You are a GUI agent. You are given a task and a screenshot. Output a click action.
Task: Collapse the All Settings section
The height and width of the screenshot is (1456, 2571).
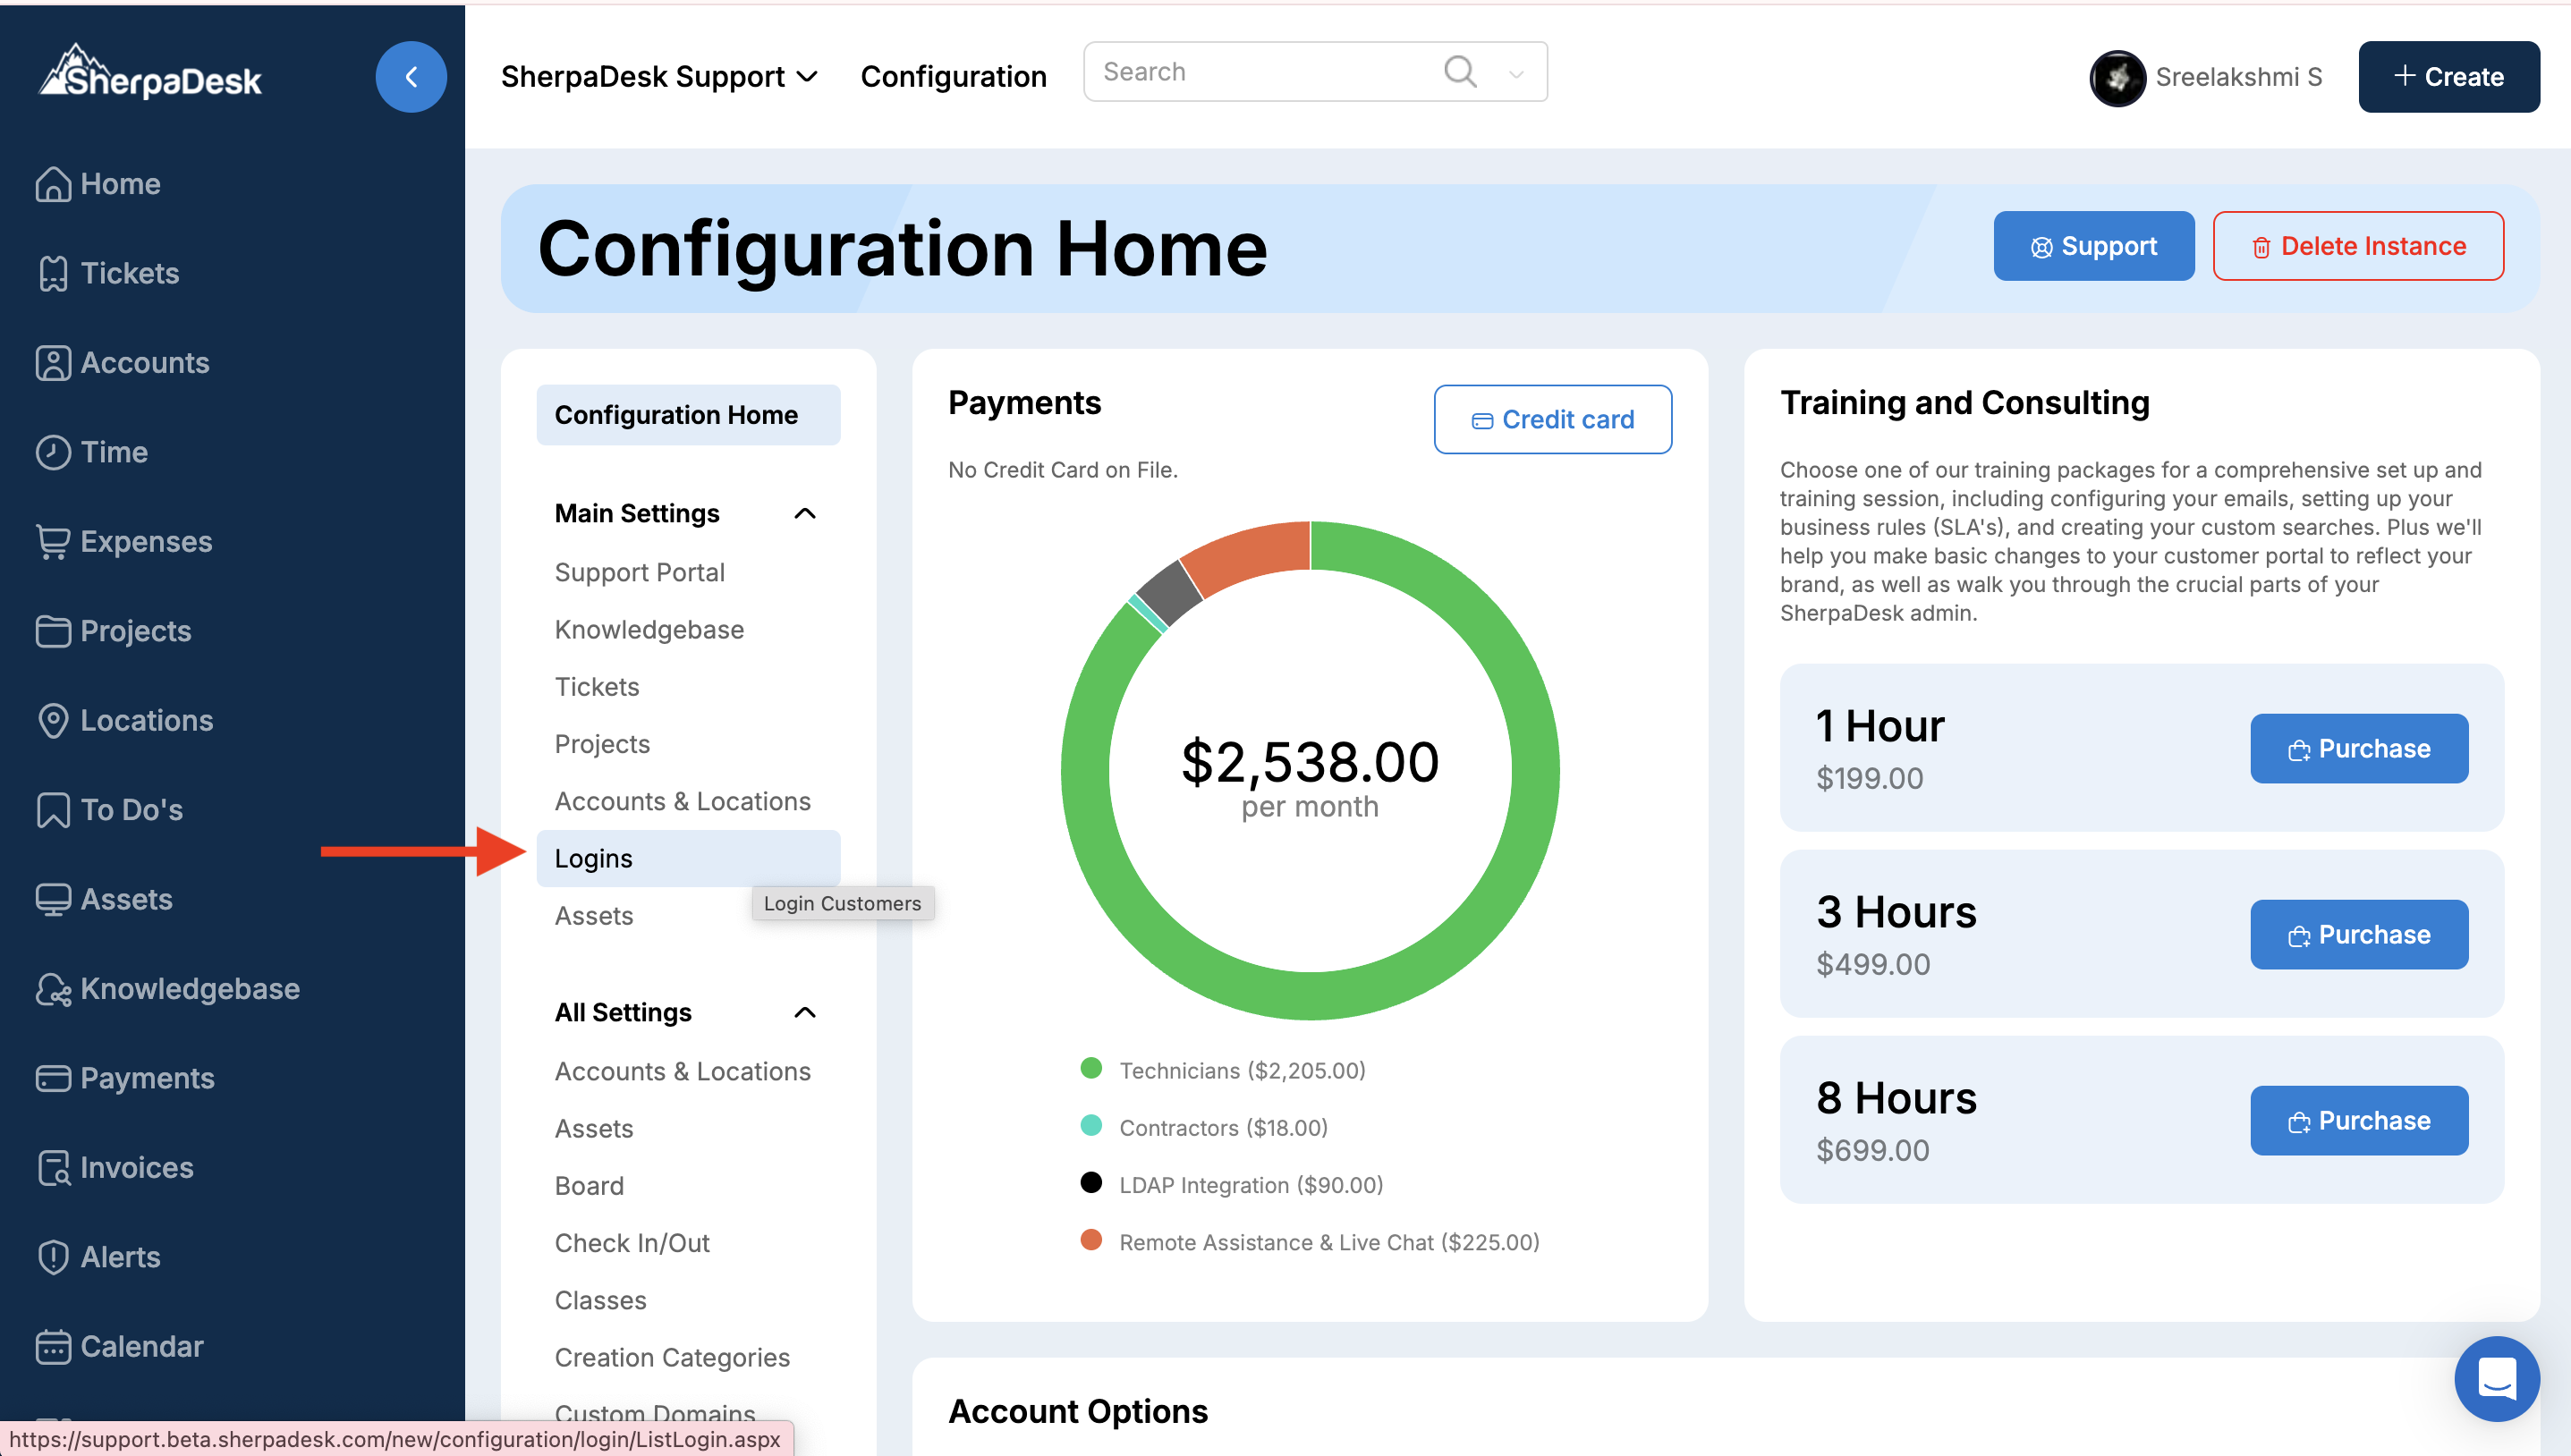[x=805, y=1012]
